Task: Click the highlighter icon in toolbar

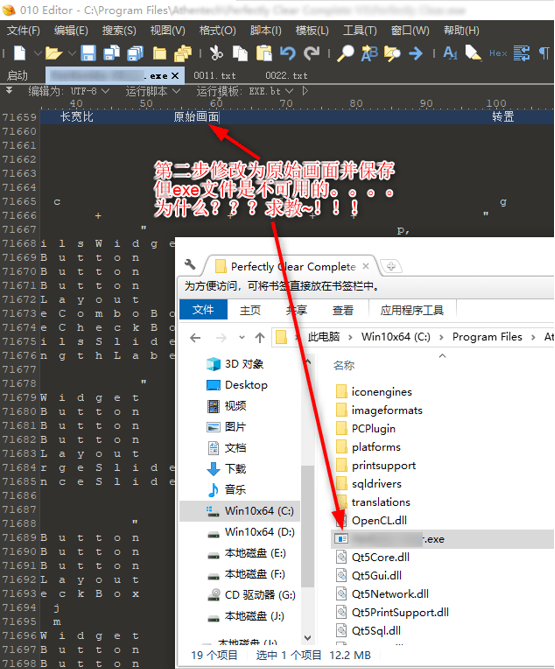Action: tap(473, 53)
